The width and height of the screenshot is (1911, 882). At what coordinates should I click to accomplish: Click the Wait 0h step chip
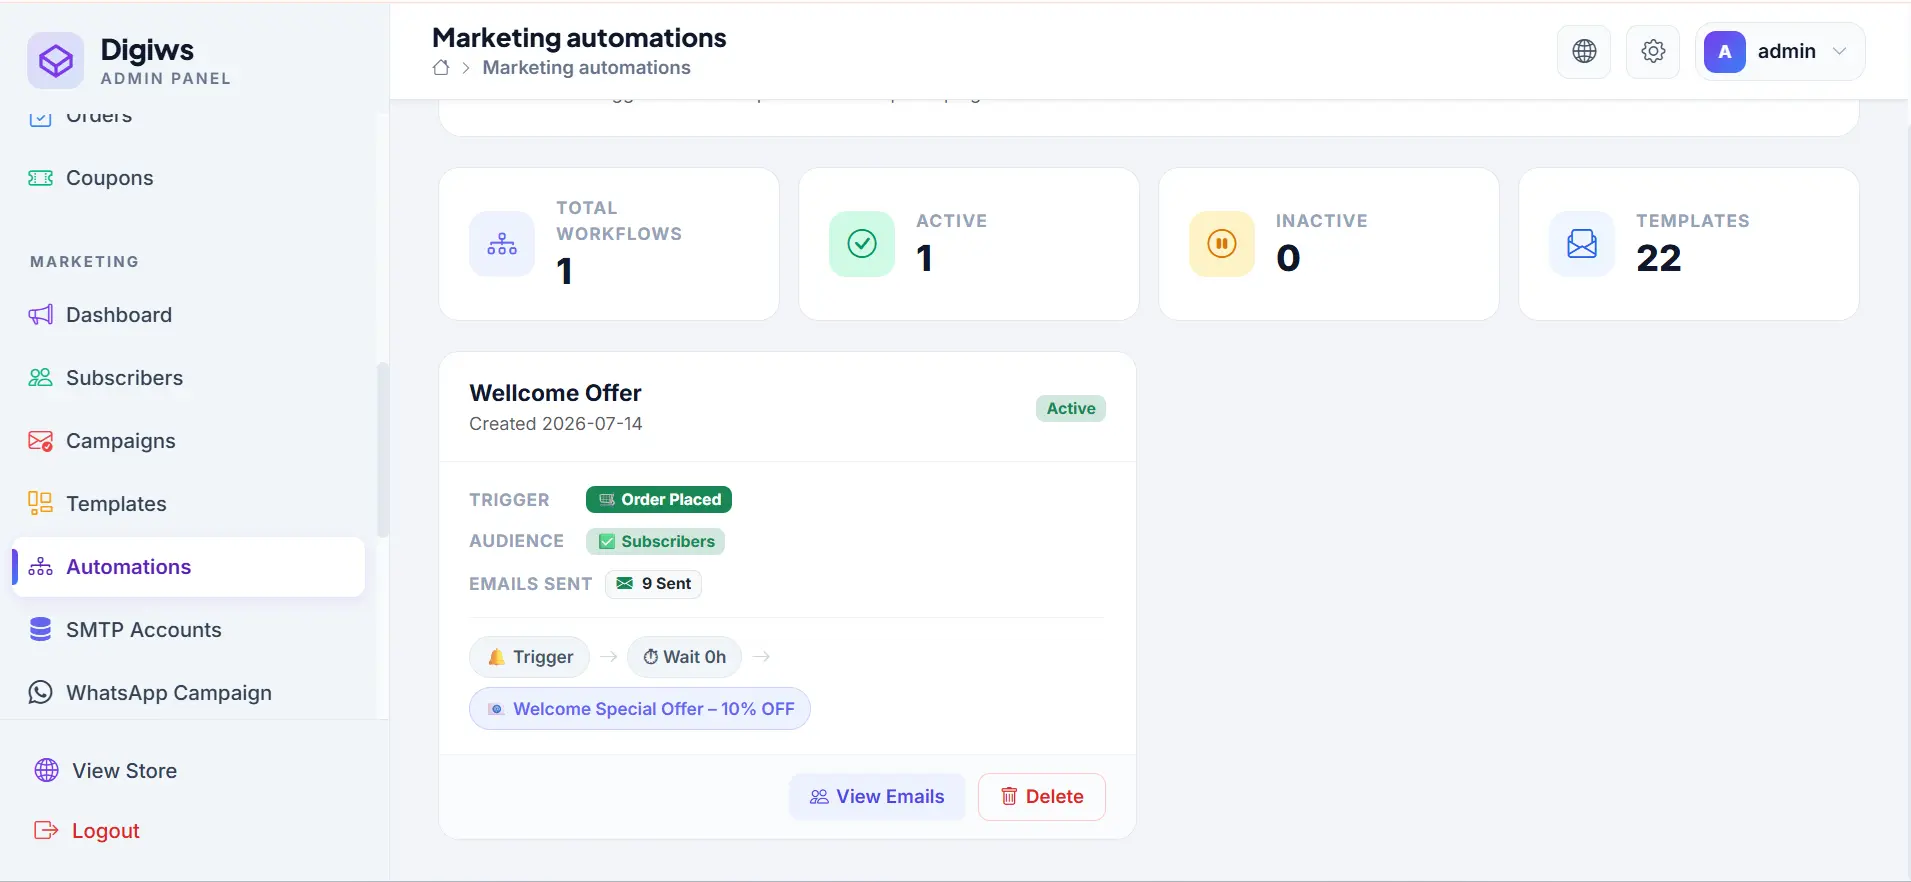pos(684,657)
